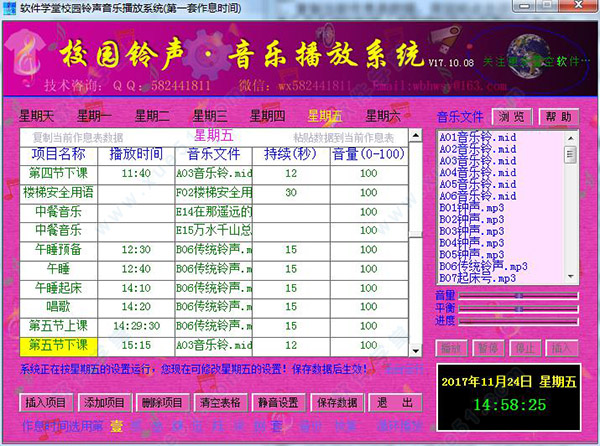
Task: Click the 清空表格 button
Action: (x=220, y=402)
